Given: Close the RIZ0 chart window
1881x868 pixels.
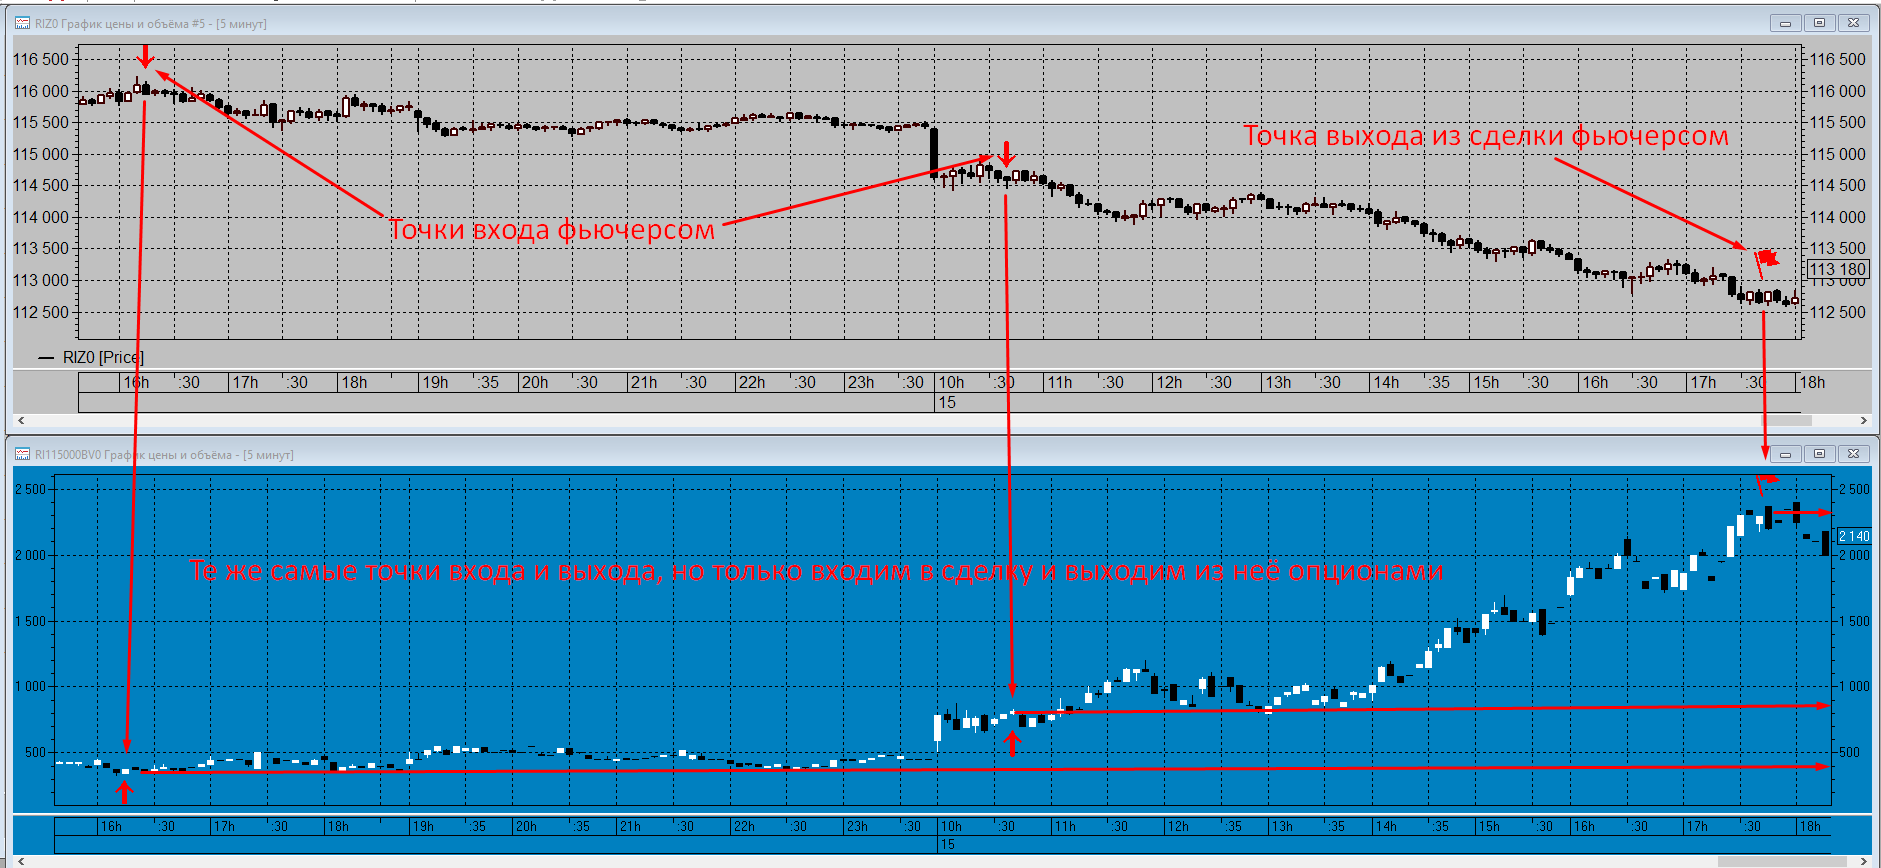Looking at the screenshot, I should point(1853,23).
